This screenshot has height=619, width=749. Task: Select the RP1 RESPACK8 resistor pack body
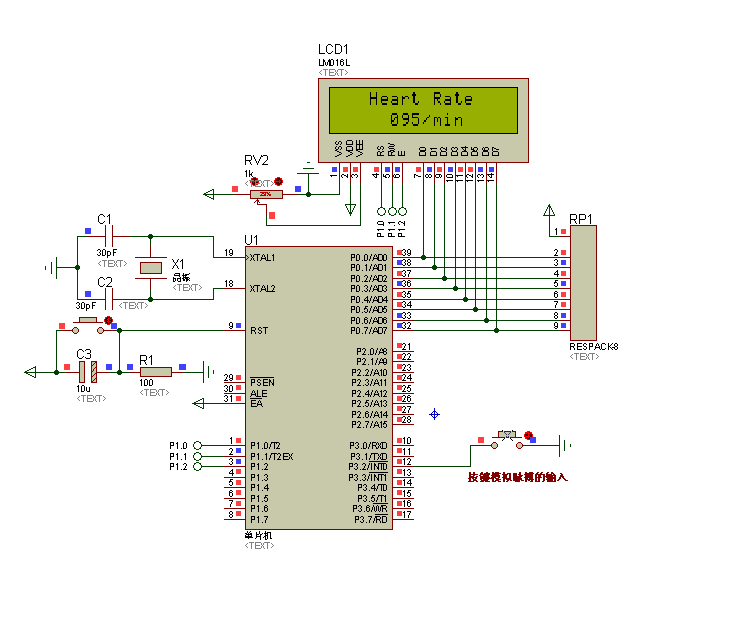(x=583, y=283)
